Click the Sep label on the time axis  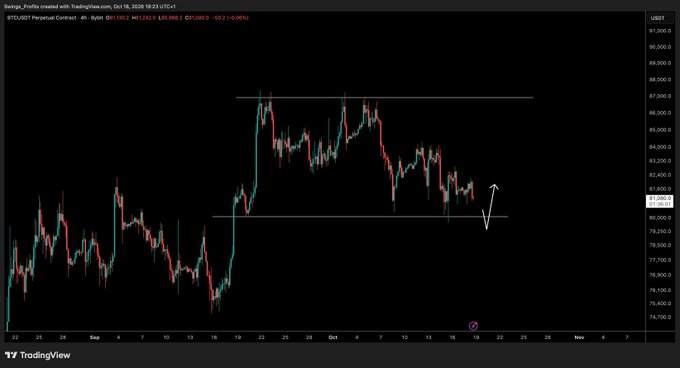[x=95, y=337]
